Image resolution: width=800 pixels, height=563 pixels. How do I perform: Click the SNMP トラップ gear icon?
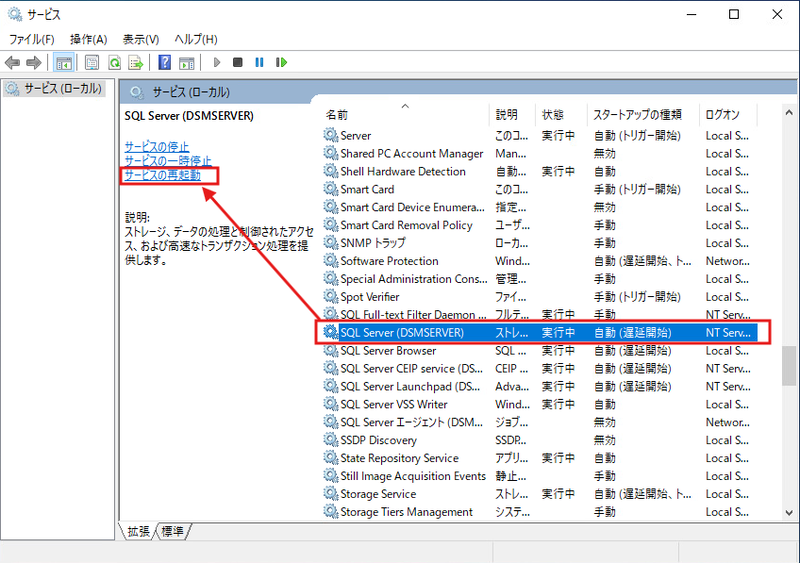pos(331,242)
